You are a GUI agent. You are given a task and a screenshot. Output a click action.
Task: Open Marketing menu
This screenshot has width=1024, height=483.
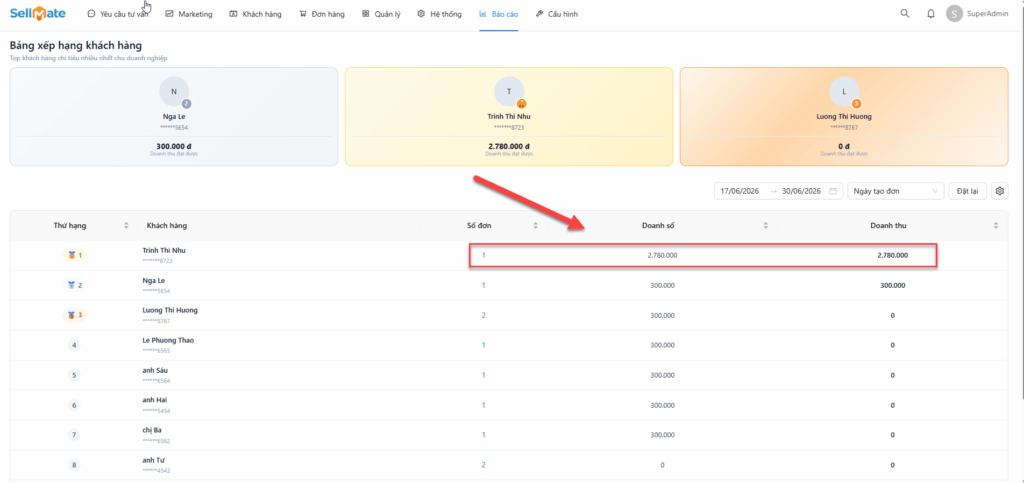pos(189,14)
